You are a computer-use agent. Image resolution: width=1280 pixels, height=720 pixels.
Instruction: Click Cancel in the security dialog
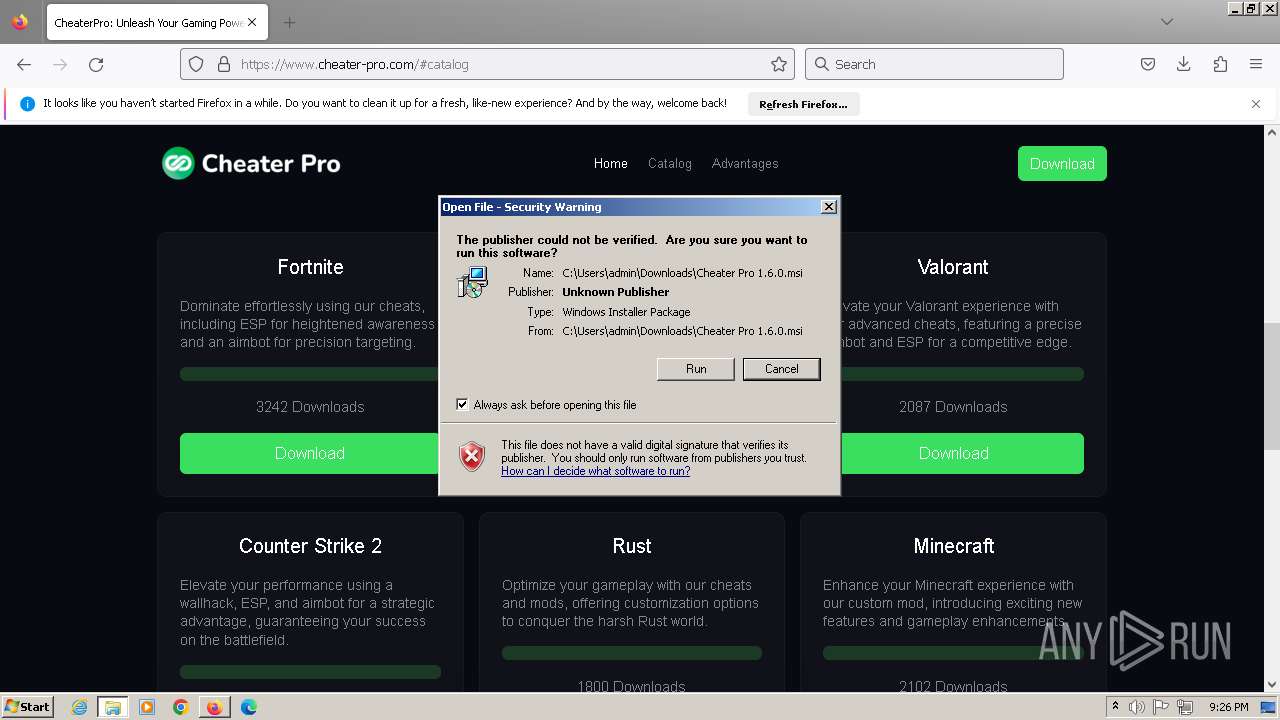[x=781, y=369]
